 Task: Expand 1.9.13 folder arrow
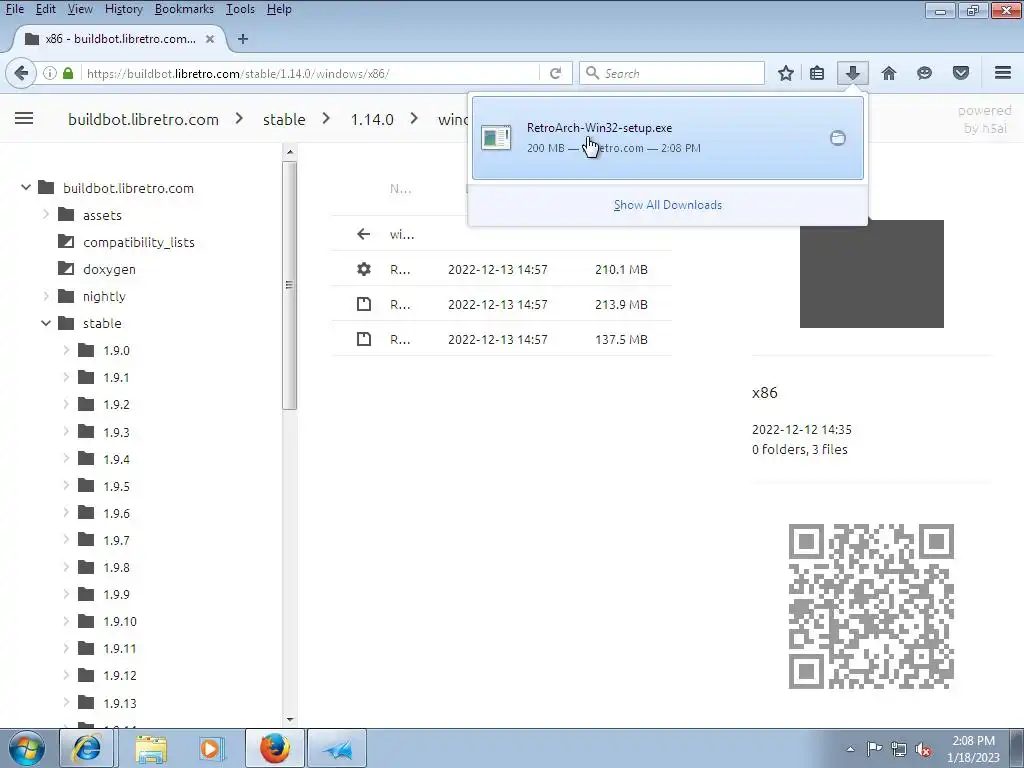(x=66, y=703)
